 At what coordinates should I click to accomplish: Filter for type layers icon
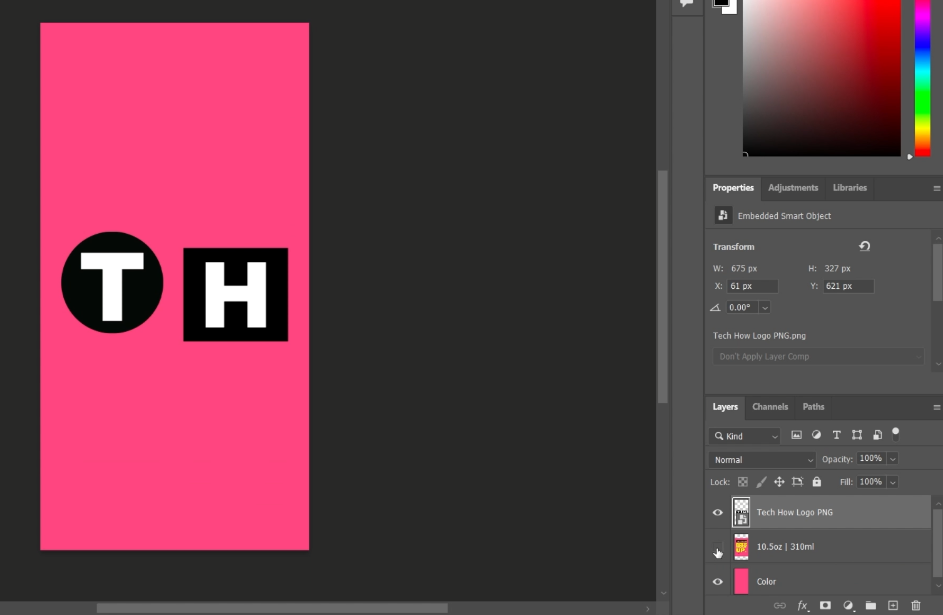tap(837, 435)
